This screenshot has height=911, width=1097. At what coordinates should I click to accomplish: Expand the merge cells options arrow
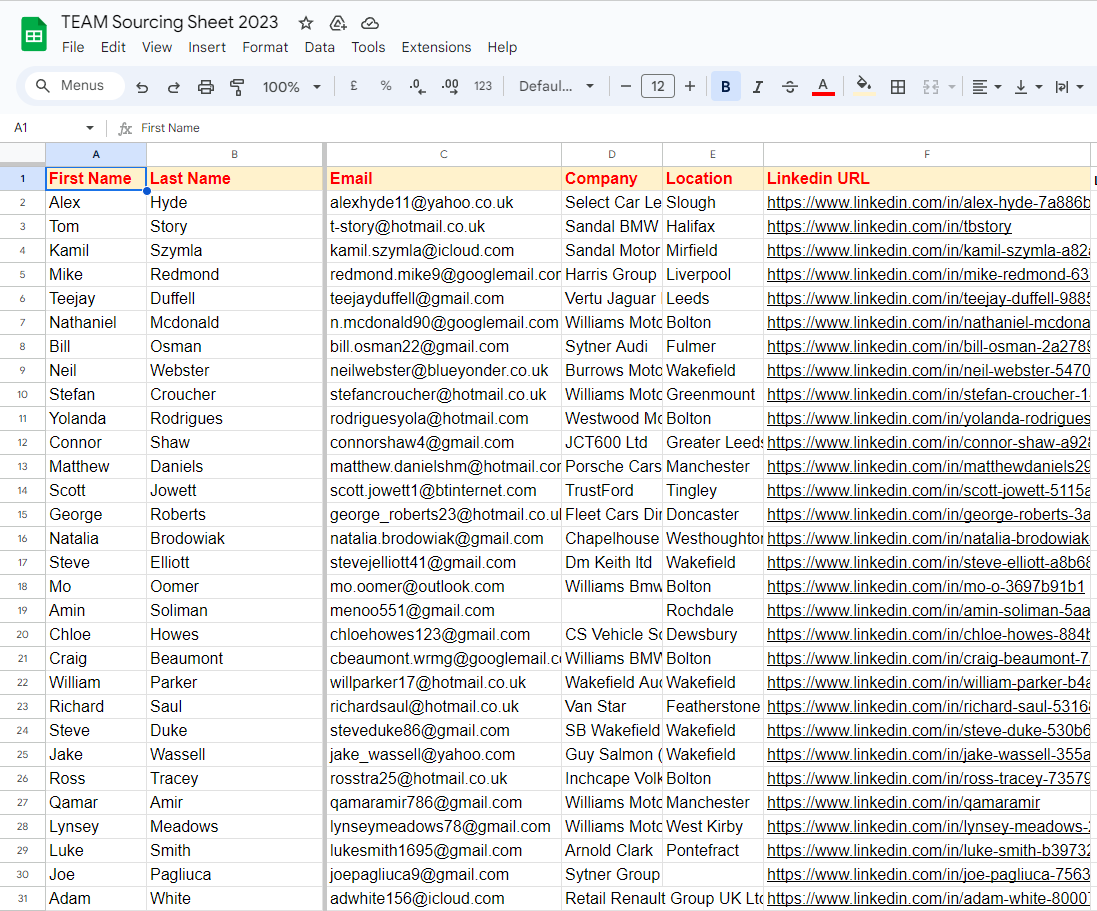[951, 87]
